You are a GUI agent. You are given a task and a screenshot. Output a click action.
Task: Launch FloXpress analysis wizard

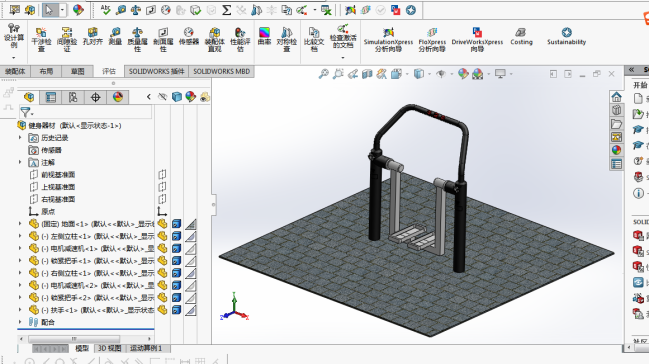click(x=432, y=39)
